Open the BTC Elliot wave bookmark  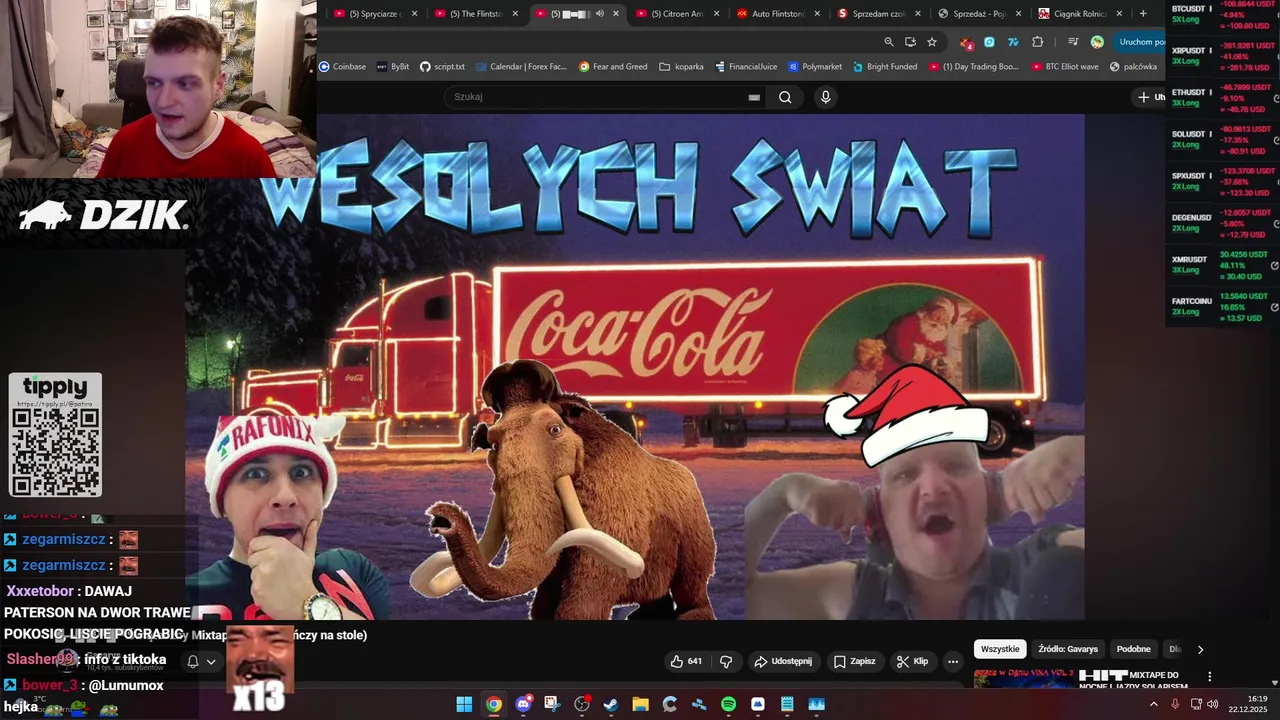click(1064, 67)
